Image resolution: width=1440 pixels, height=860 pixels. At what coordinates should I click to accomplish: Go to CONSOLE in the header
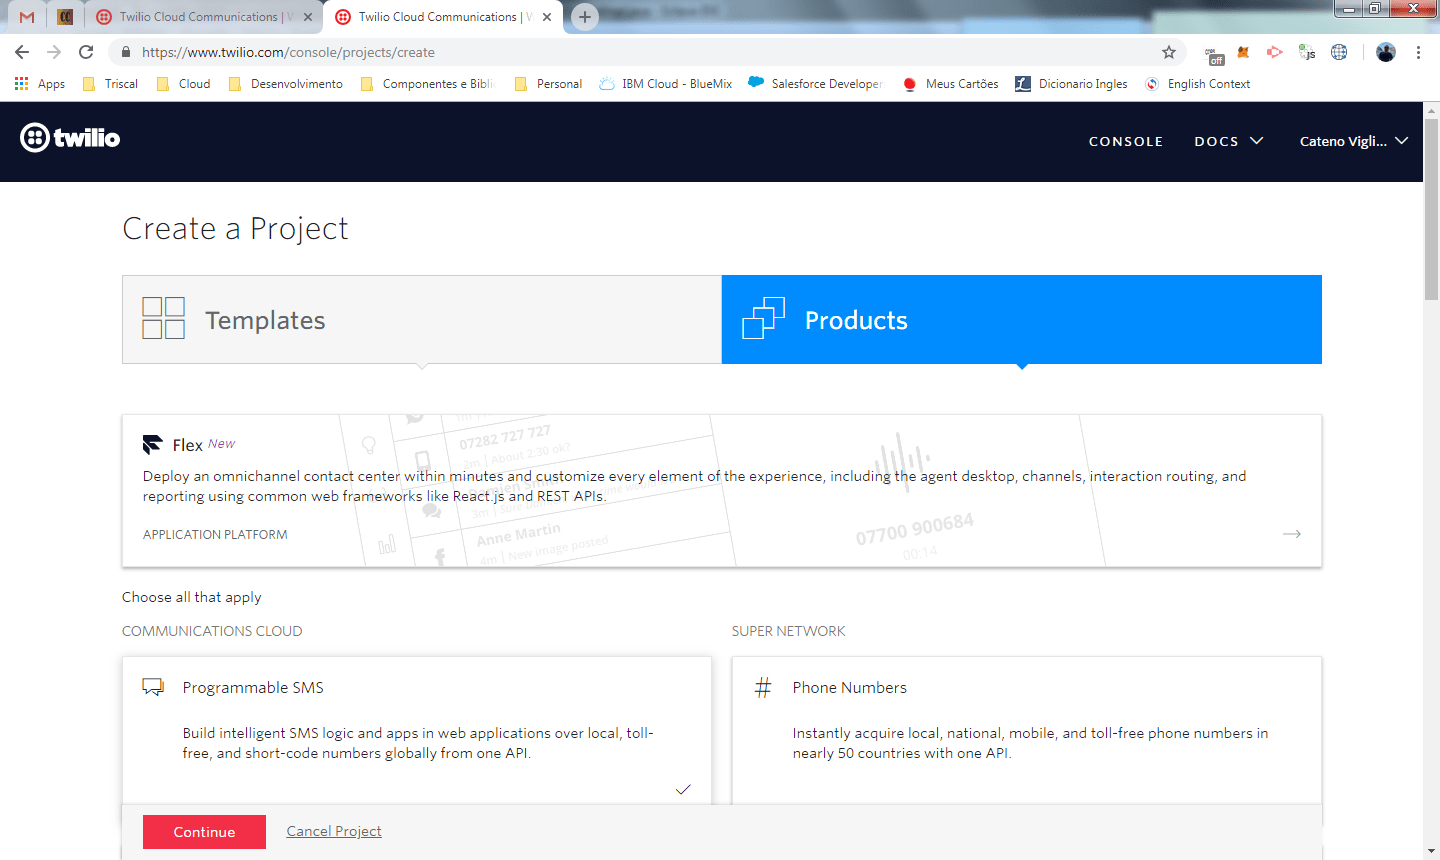1126,142
